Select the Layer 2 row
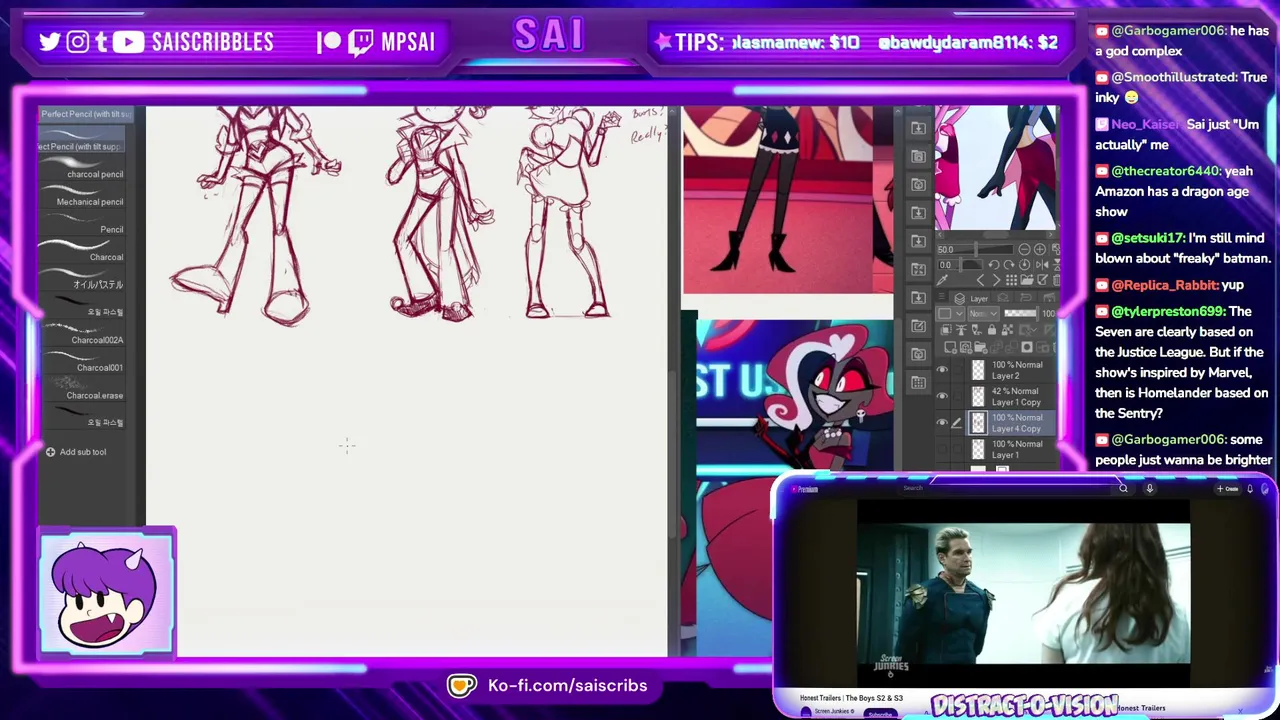Screen dimensions: 1280x720 point(1009,370)
